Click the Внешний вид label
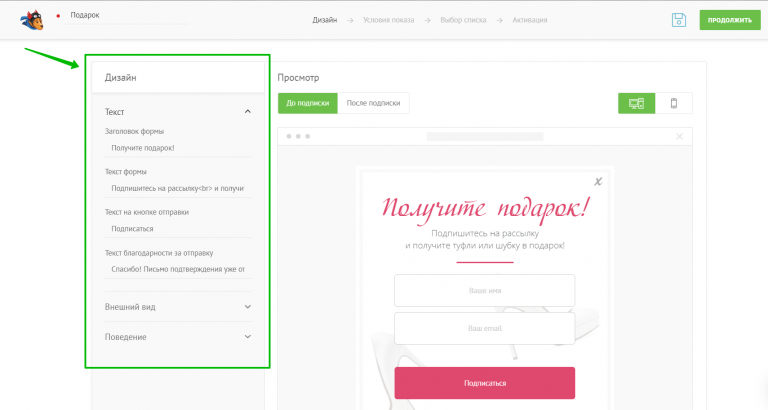 point(130,307)
